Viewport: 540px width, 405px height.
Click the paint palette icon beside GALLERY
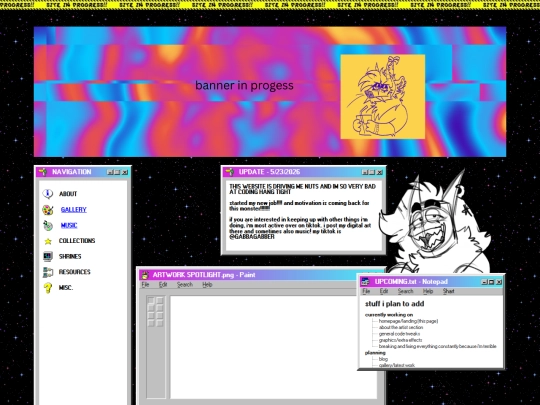click(48, 210)
